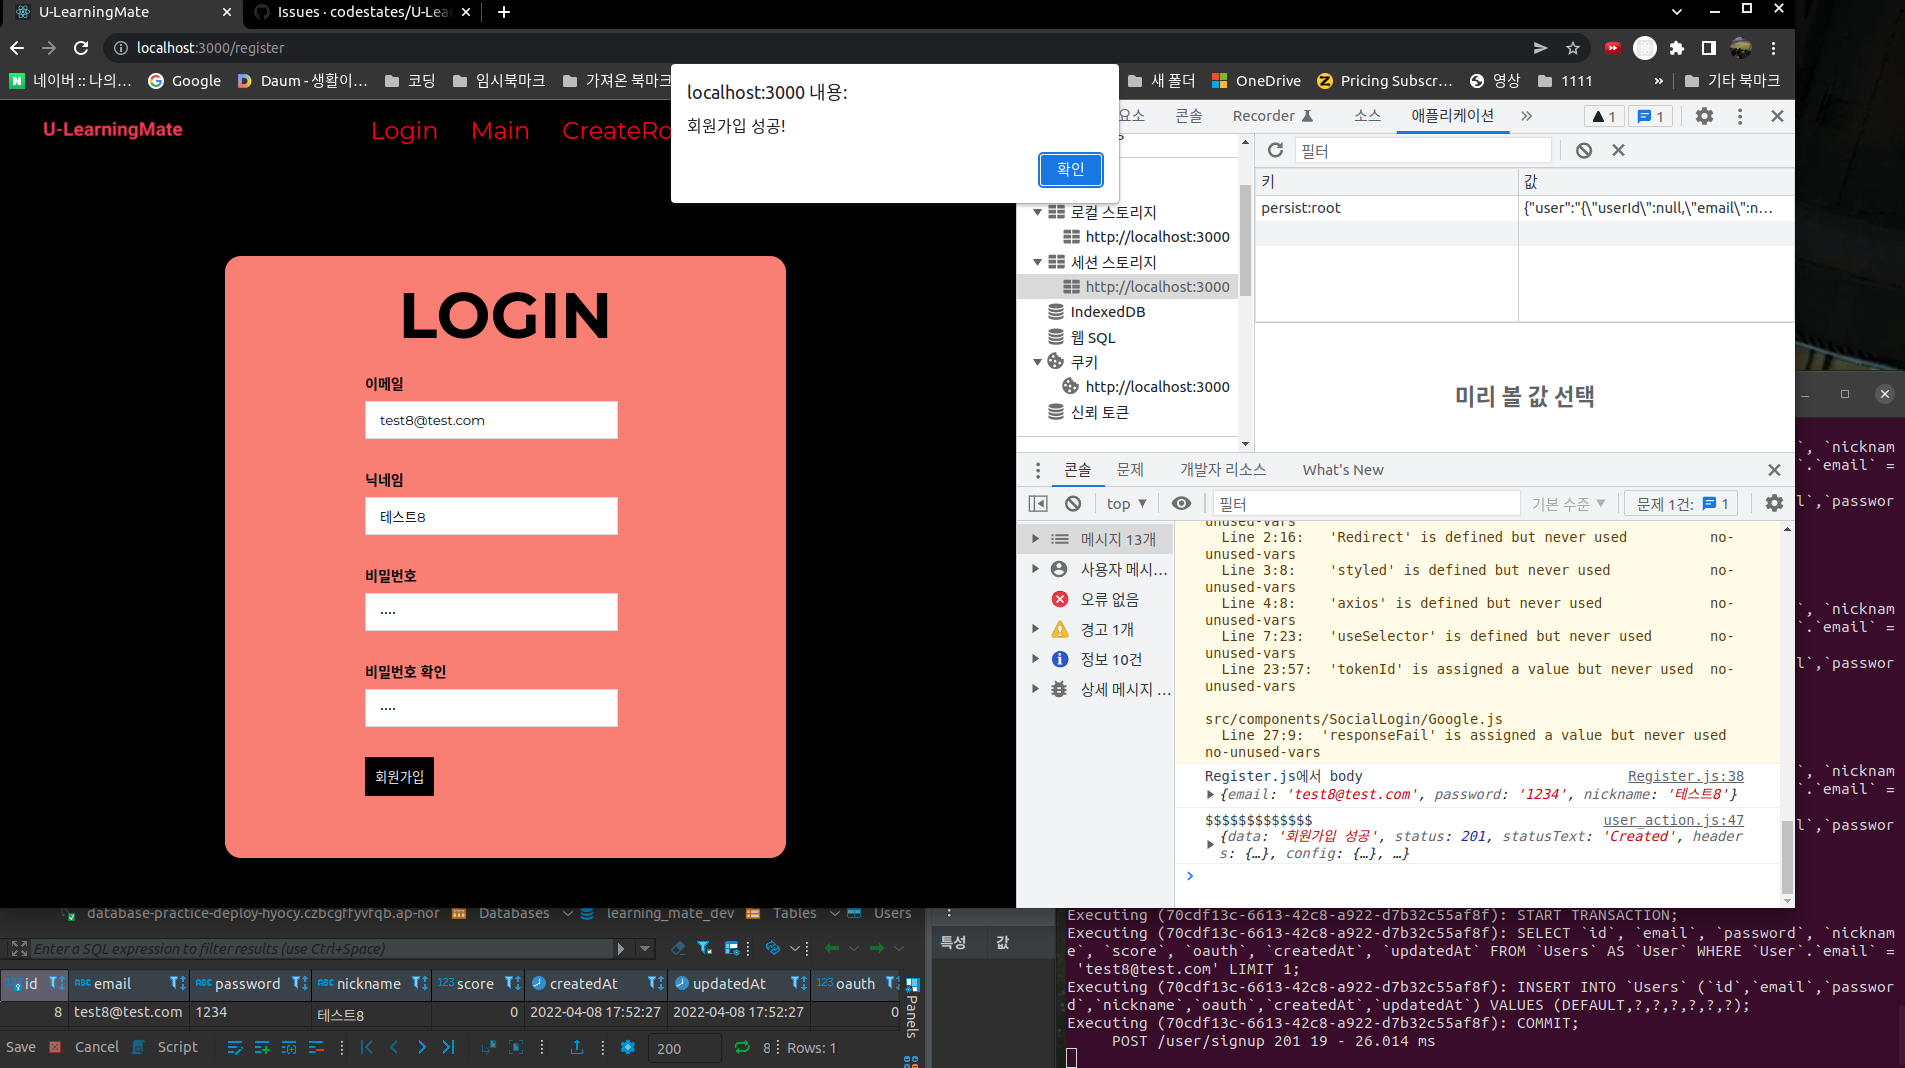Screen dimensions: 1905x1068
Task: Open the warnings badge showing 1 in DevTools
Action: point(1604,116)
